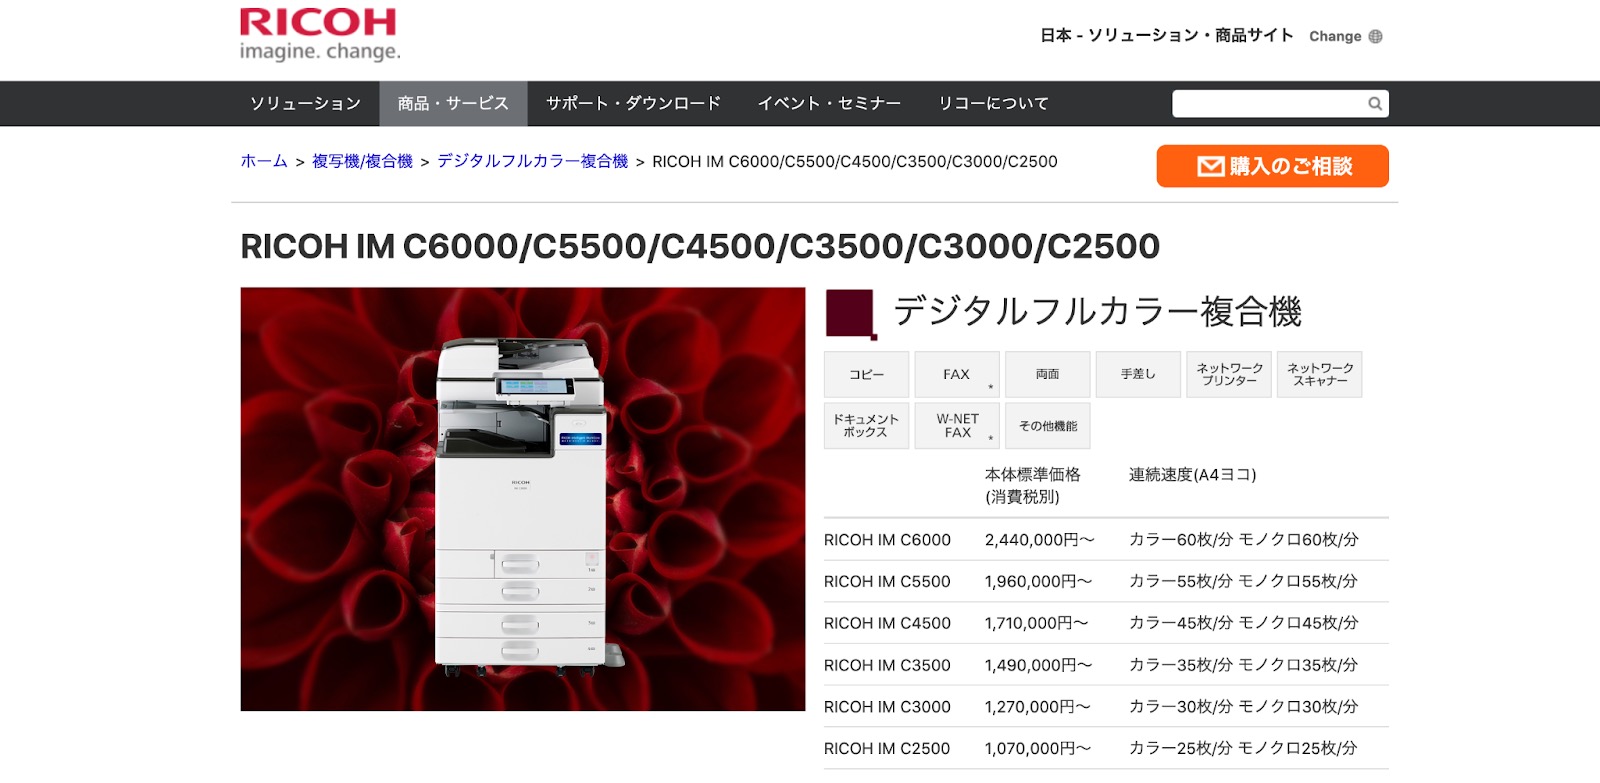The width and height of the screenshot is (1600, 783).
Task: Click the カラー60枚/分 モノクロ60枚/分 speed text
Action: coord(1244,540)
